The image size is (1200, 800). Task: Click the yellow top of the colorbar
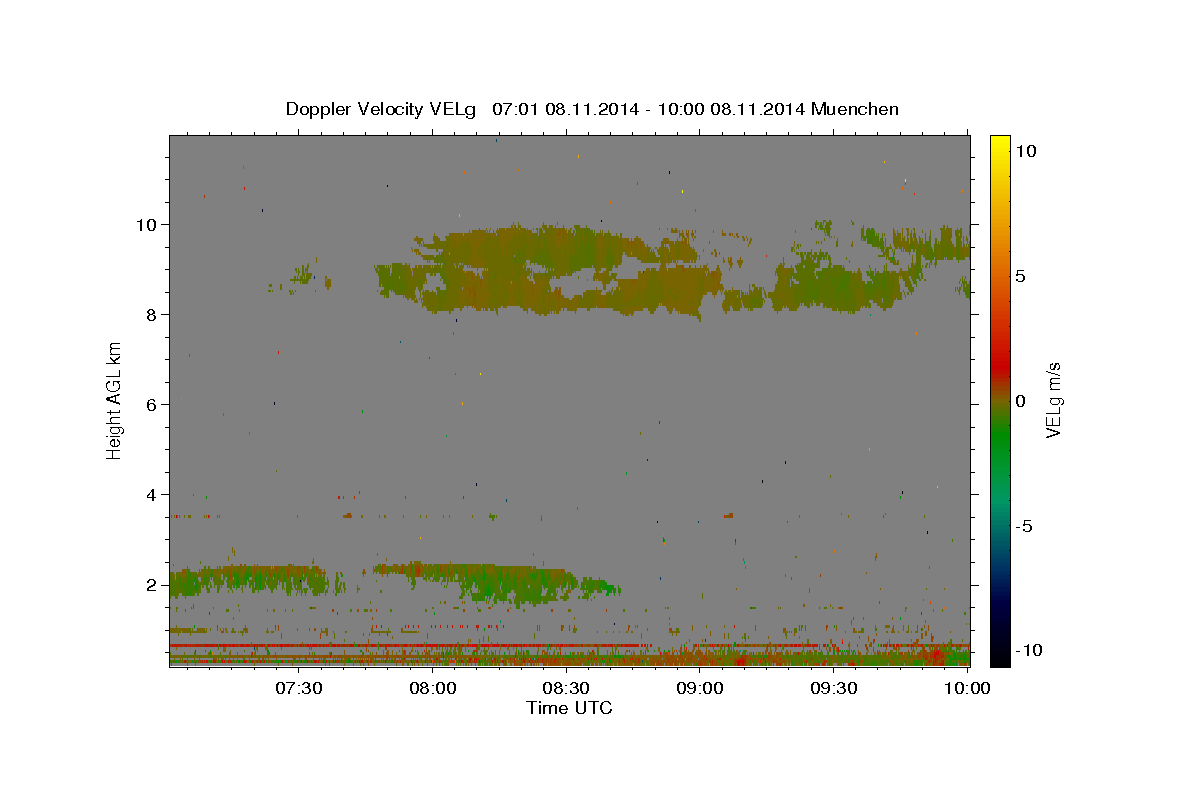1000,142
